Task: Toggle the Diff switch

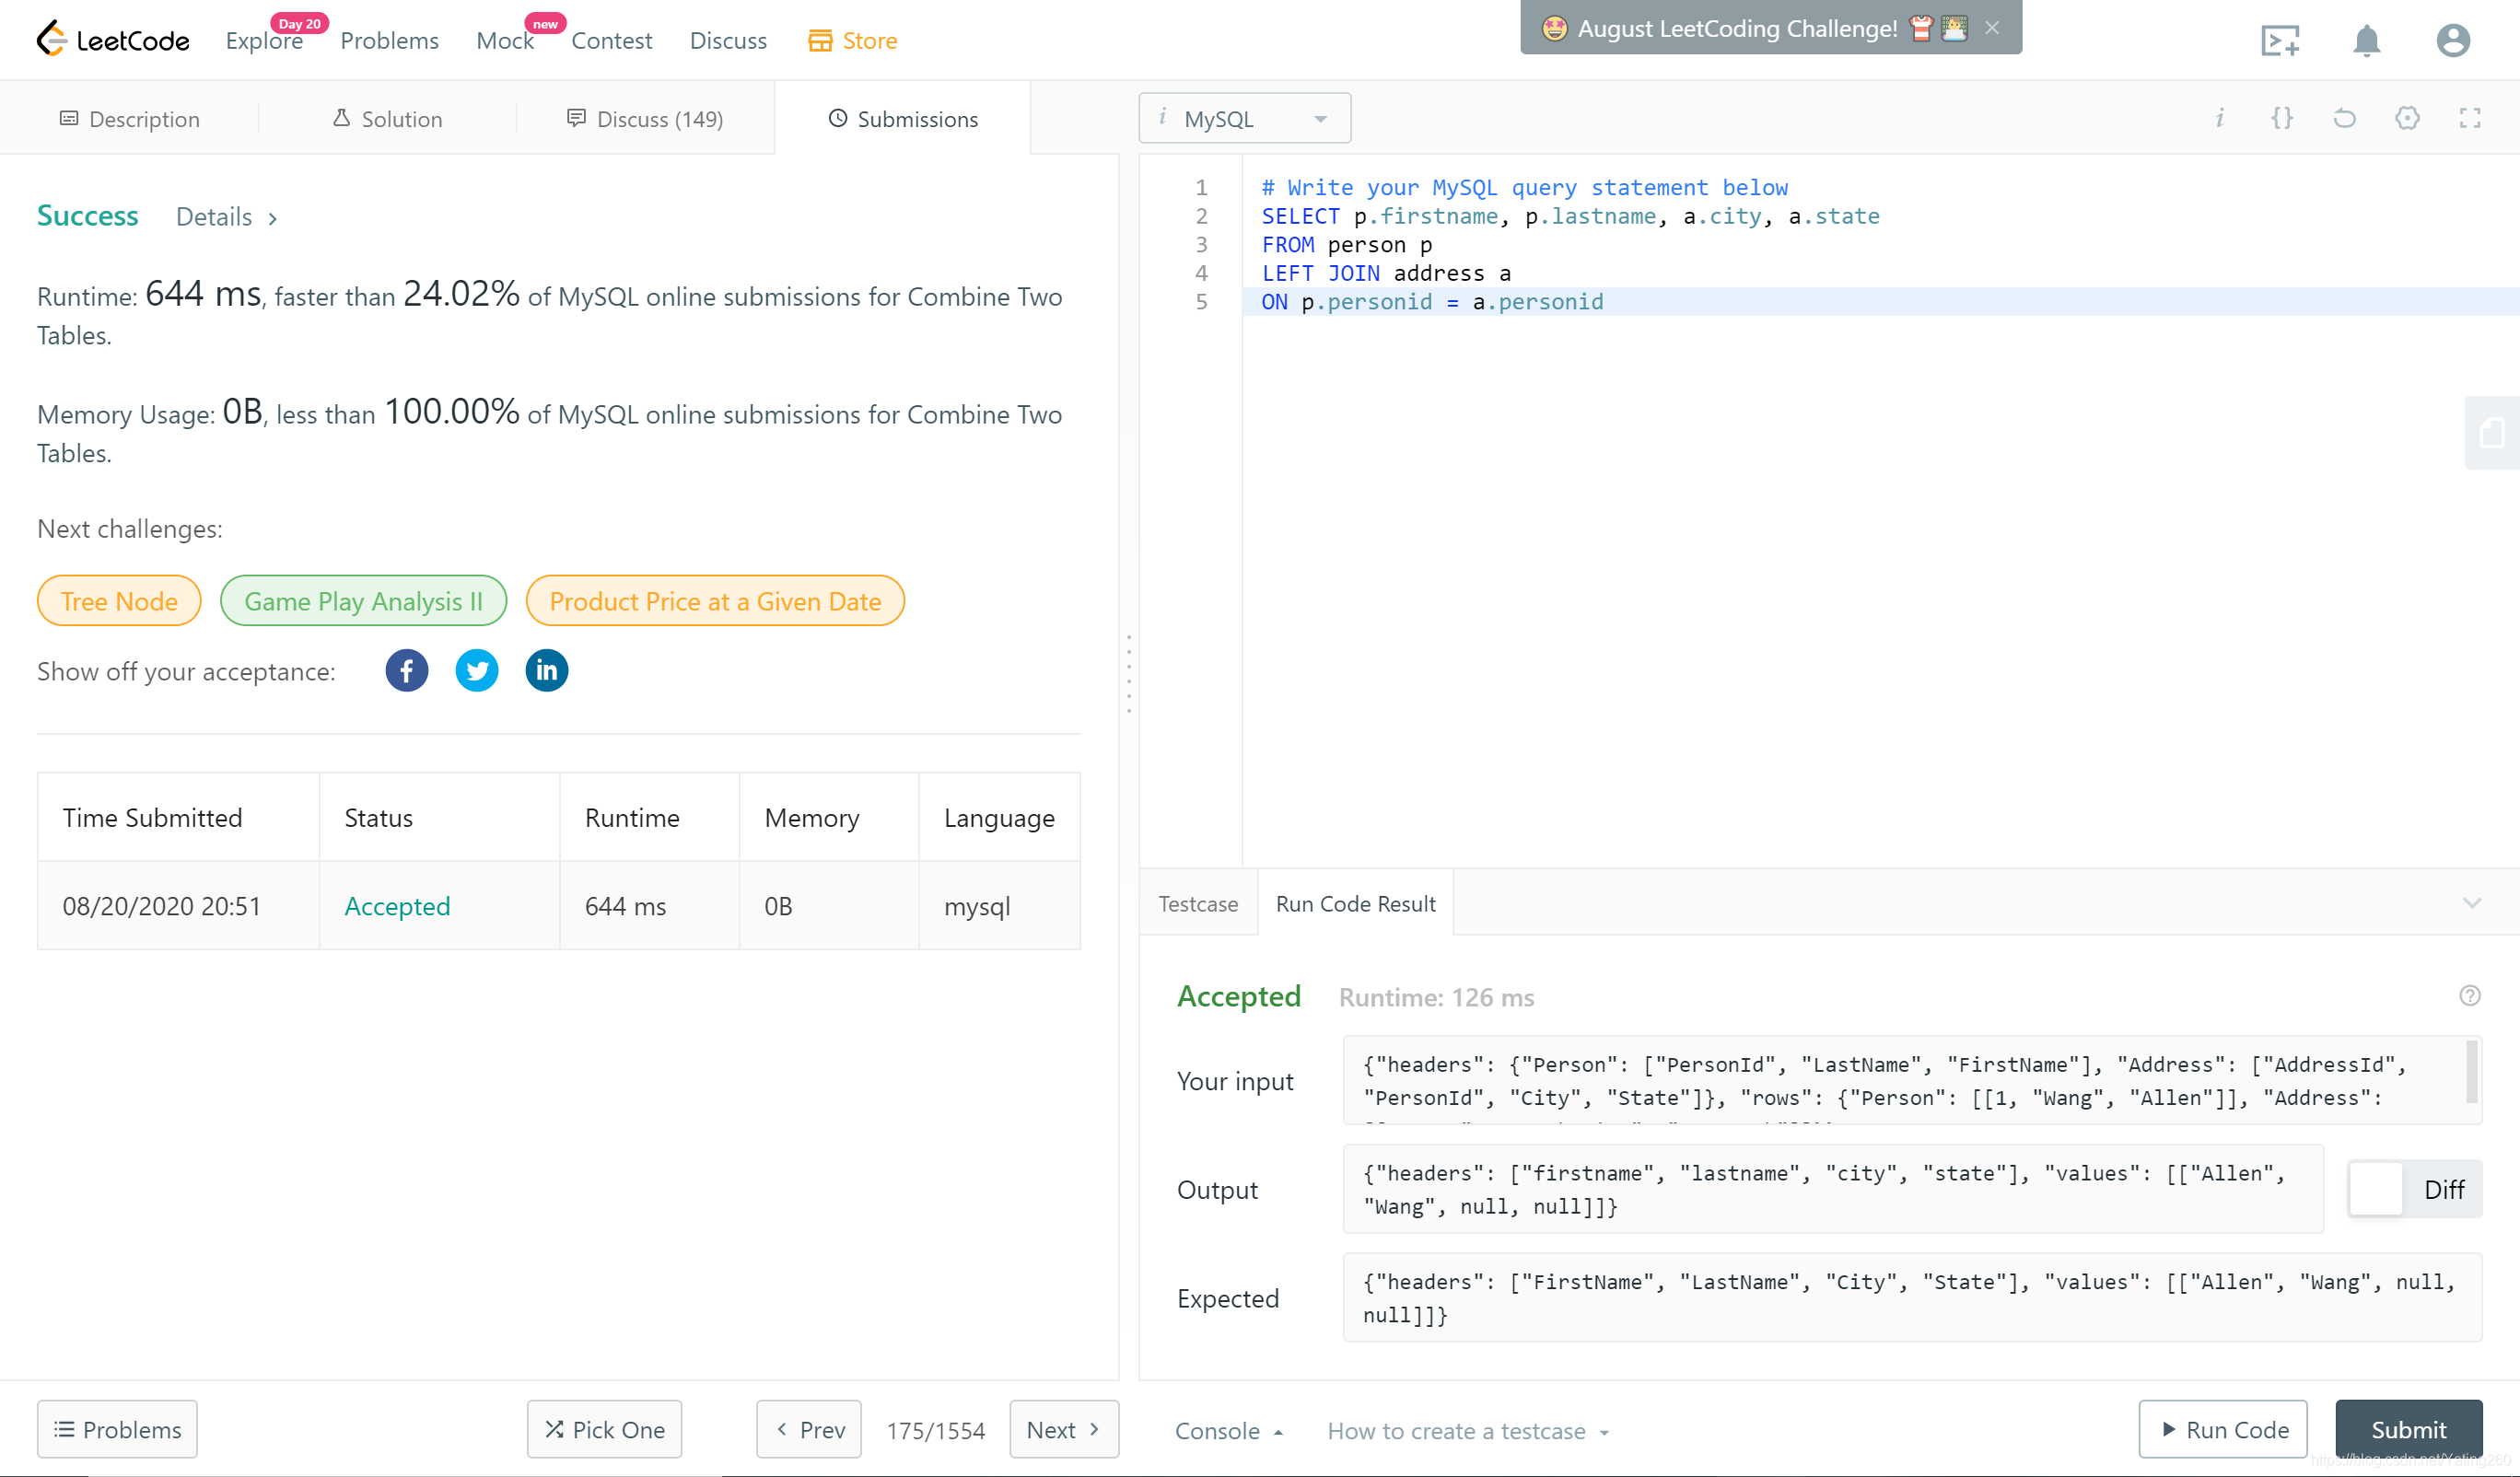Action: [2376, 1189]
